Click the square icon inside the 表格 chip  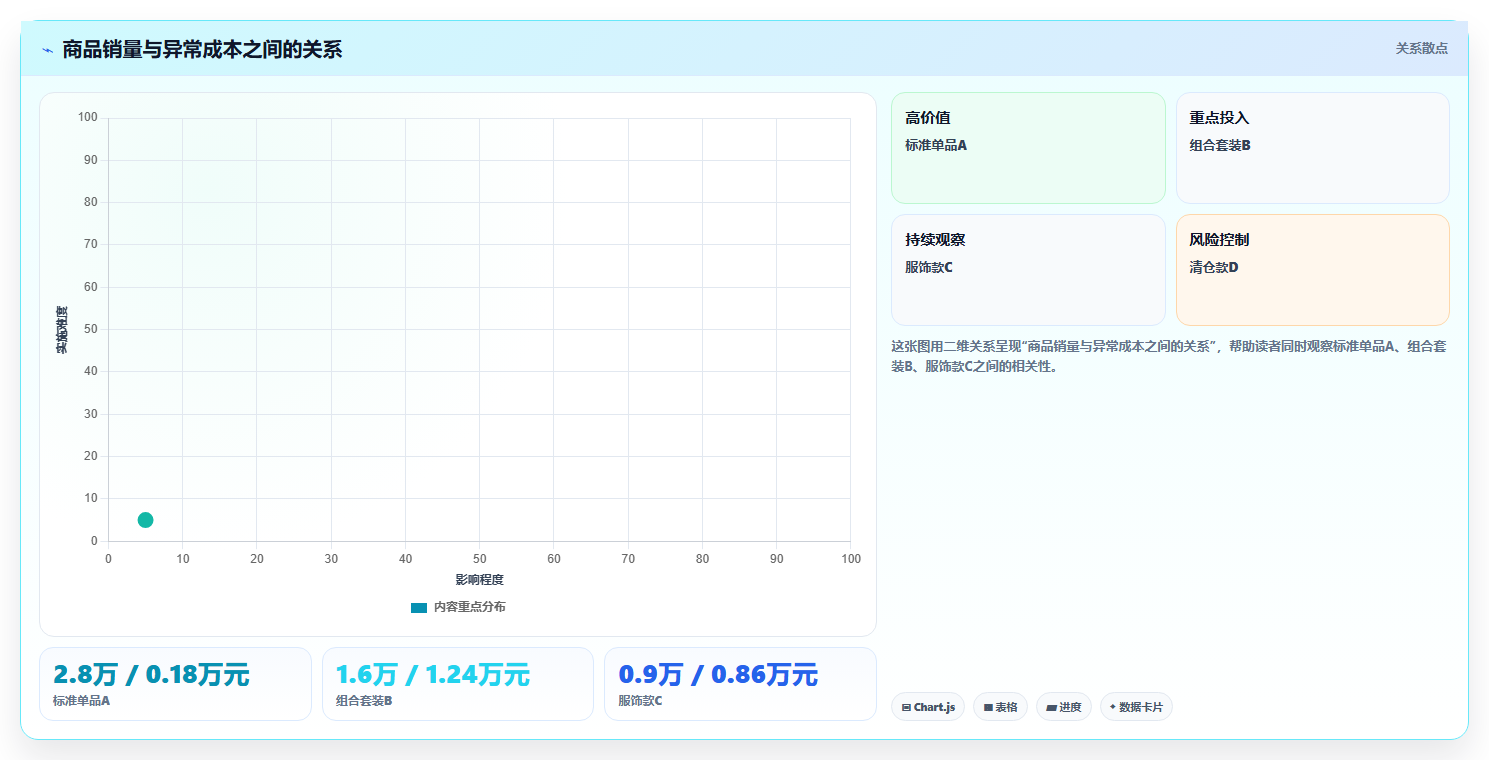click(988, 708)
